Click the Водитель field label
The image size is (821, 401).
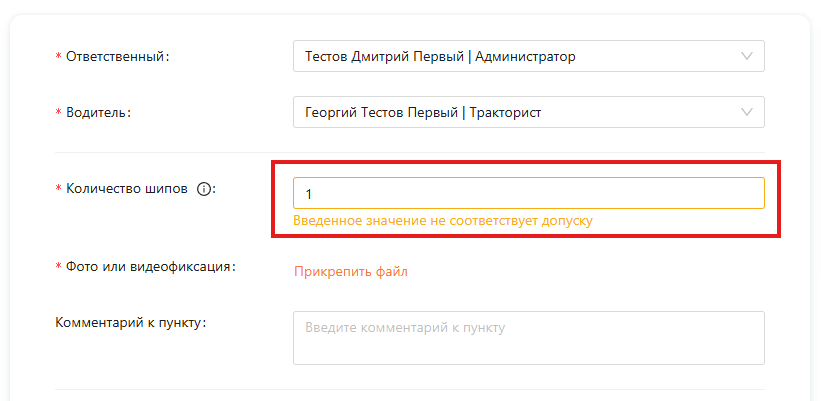coord(98,112)
